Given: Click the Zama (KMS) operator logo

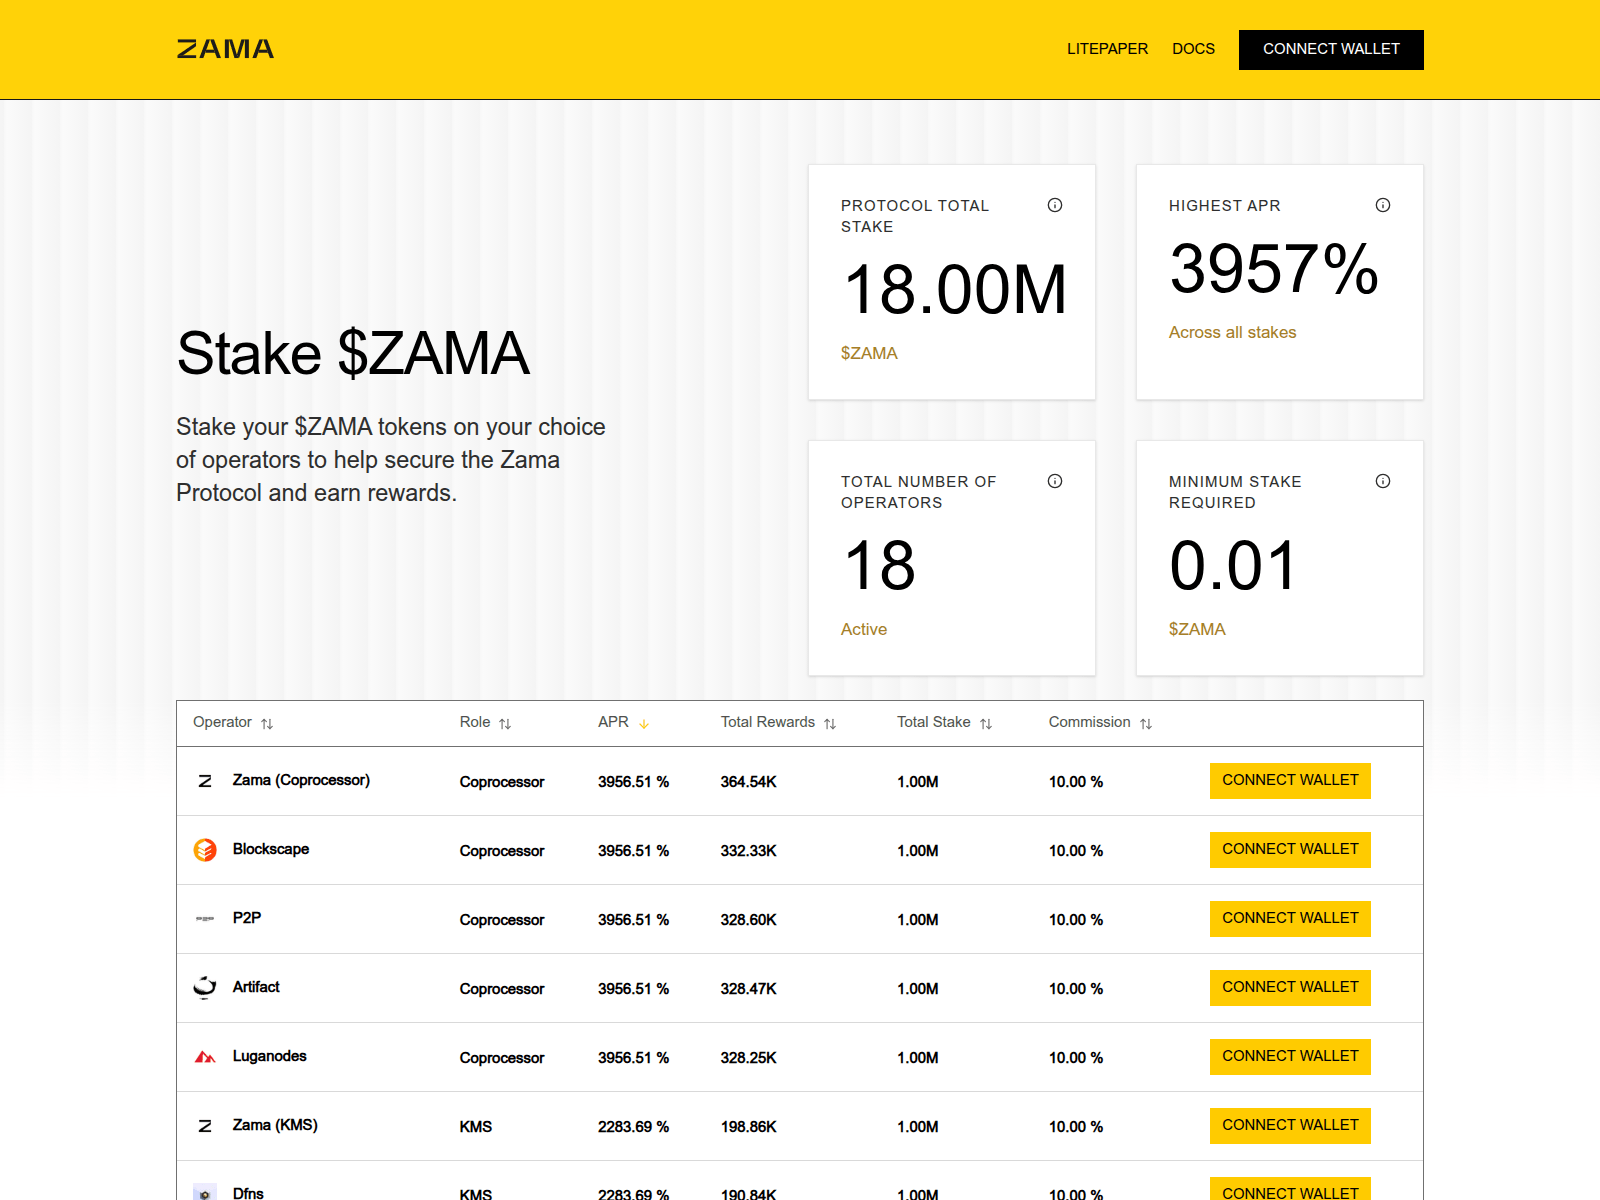Looking at the screenshot, I should click(205, 1126).
